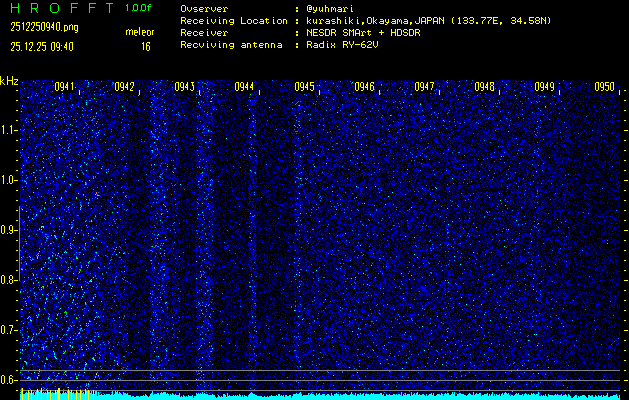Click the 0941 time marker
The height and width of the screenshot is (400, 629).
pyautogui.click(x=65, y=87)
